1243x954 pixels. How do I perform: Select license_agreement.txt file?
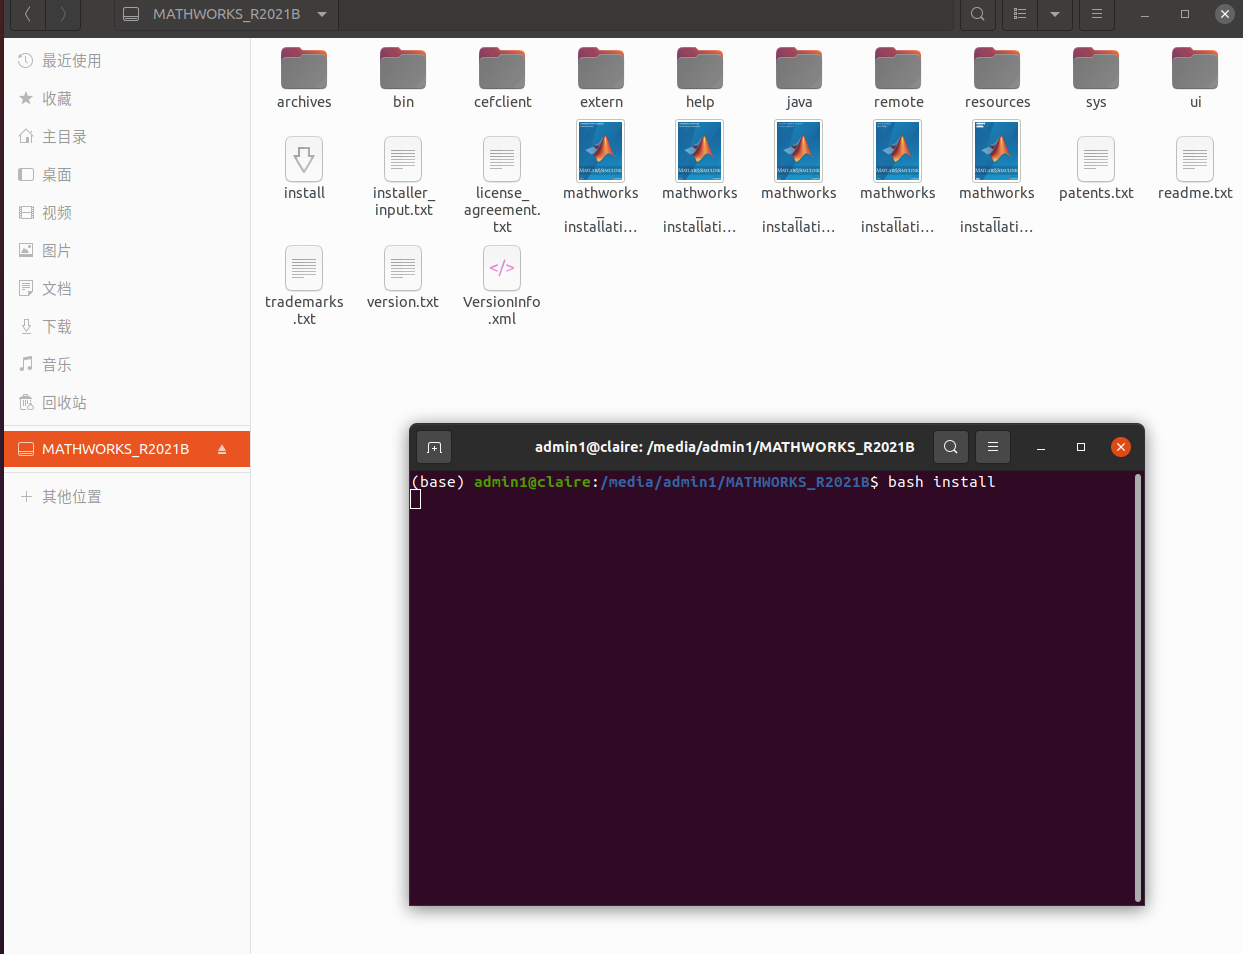[502, 185]
